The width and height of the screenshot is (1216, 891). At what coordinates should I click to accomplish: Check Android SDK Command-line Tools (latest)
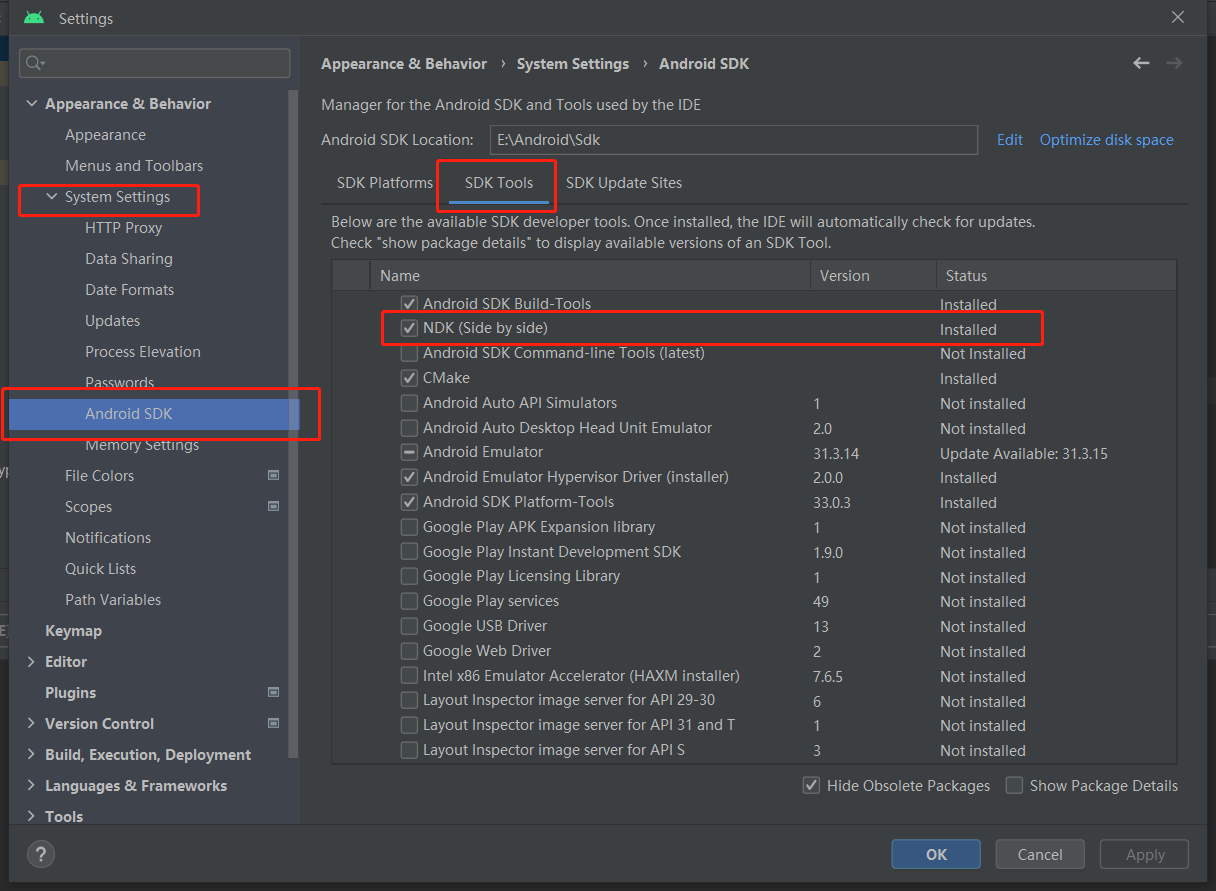point(409,353)
